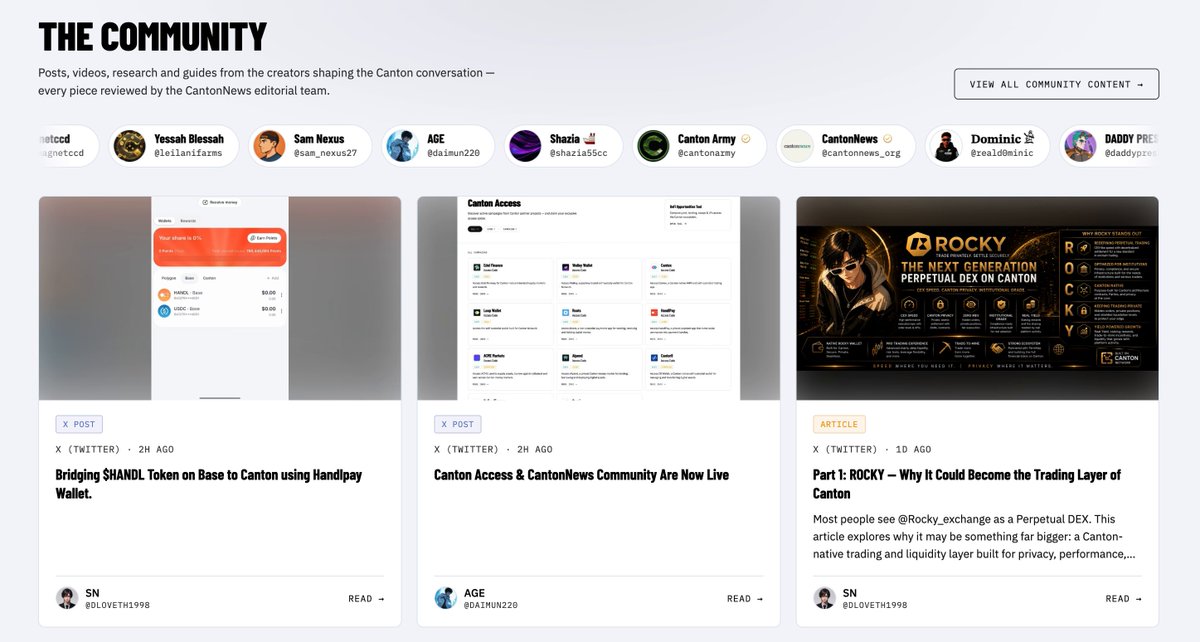Open 'Canton Access & CantonNews Community Are Now Live'
The height and width of the screenshot is (642, 1200).
click(582, 475)
